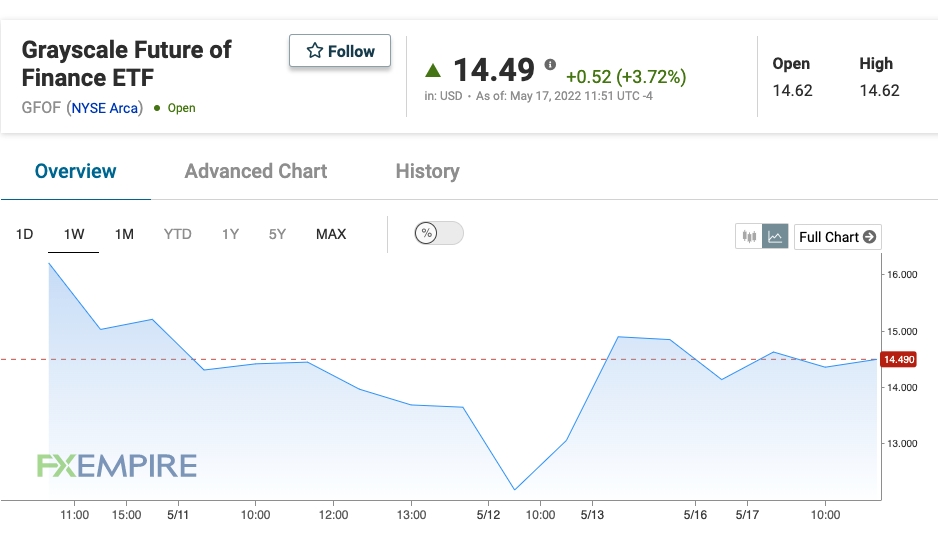Select the candlestick chart type icon
Screen dimensions: 938x545
[748, 236]
